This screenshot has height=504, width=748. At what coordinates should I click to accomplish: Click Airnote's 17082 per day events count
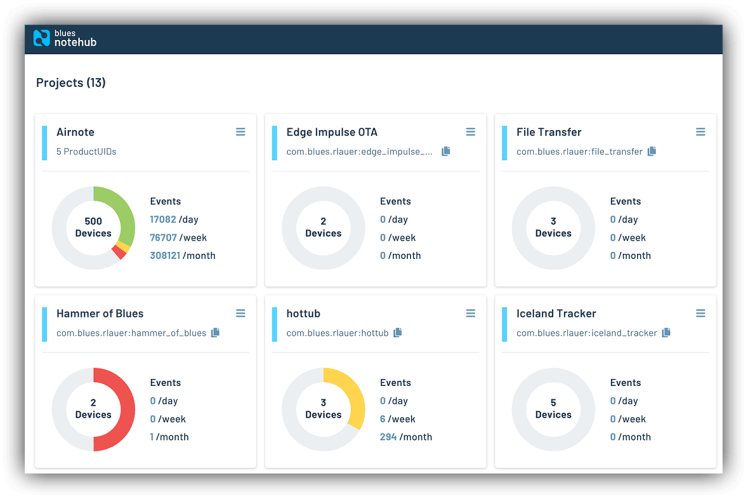point(163,219)
